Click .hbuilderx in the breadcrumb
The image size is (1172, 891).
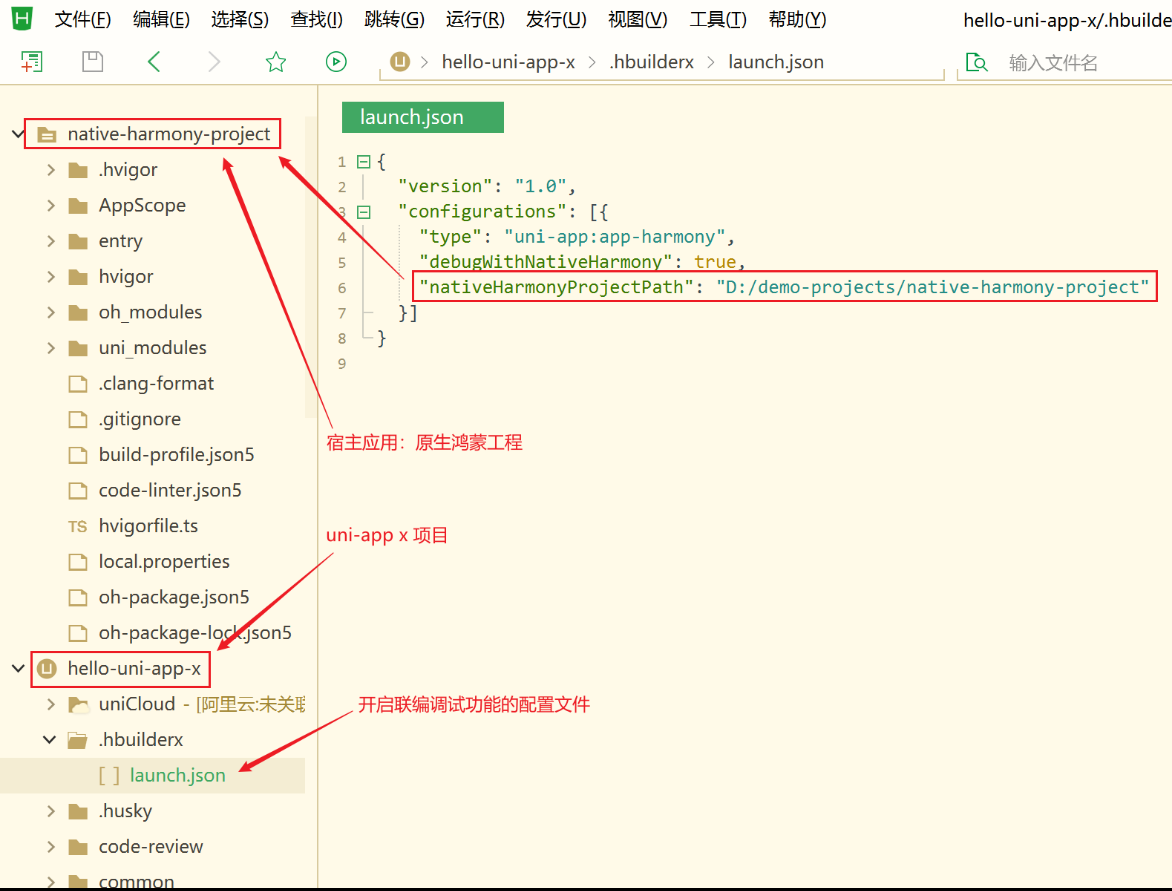tap(652, 62)
